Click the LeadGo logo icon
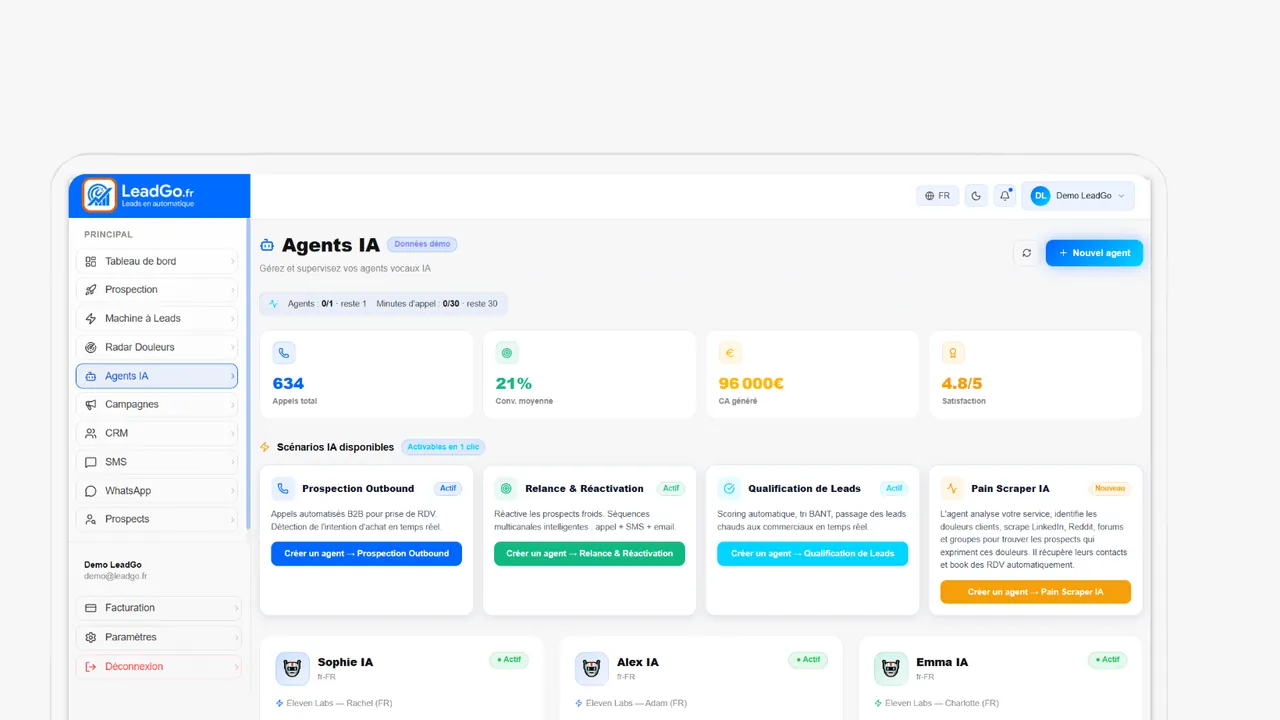This screenshot has height=720, width=1280. [x=99, y=195]
